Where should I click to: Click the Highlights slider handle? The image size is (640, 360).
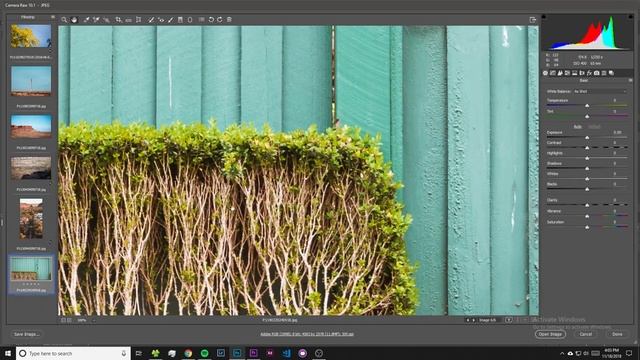click(587, 158)
